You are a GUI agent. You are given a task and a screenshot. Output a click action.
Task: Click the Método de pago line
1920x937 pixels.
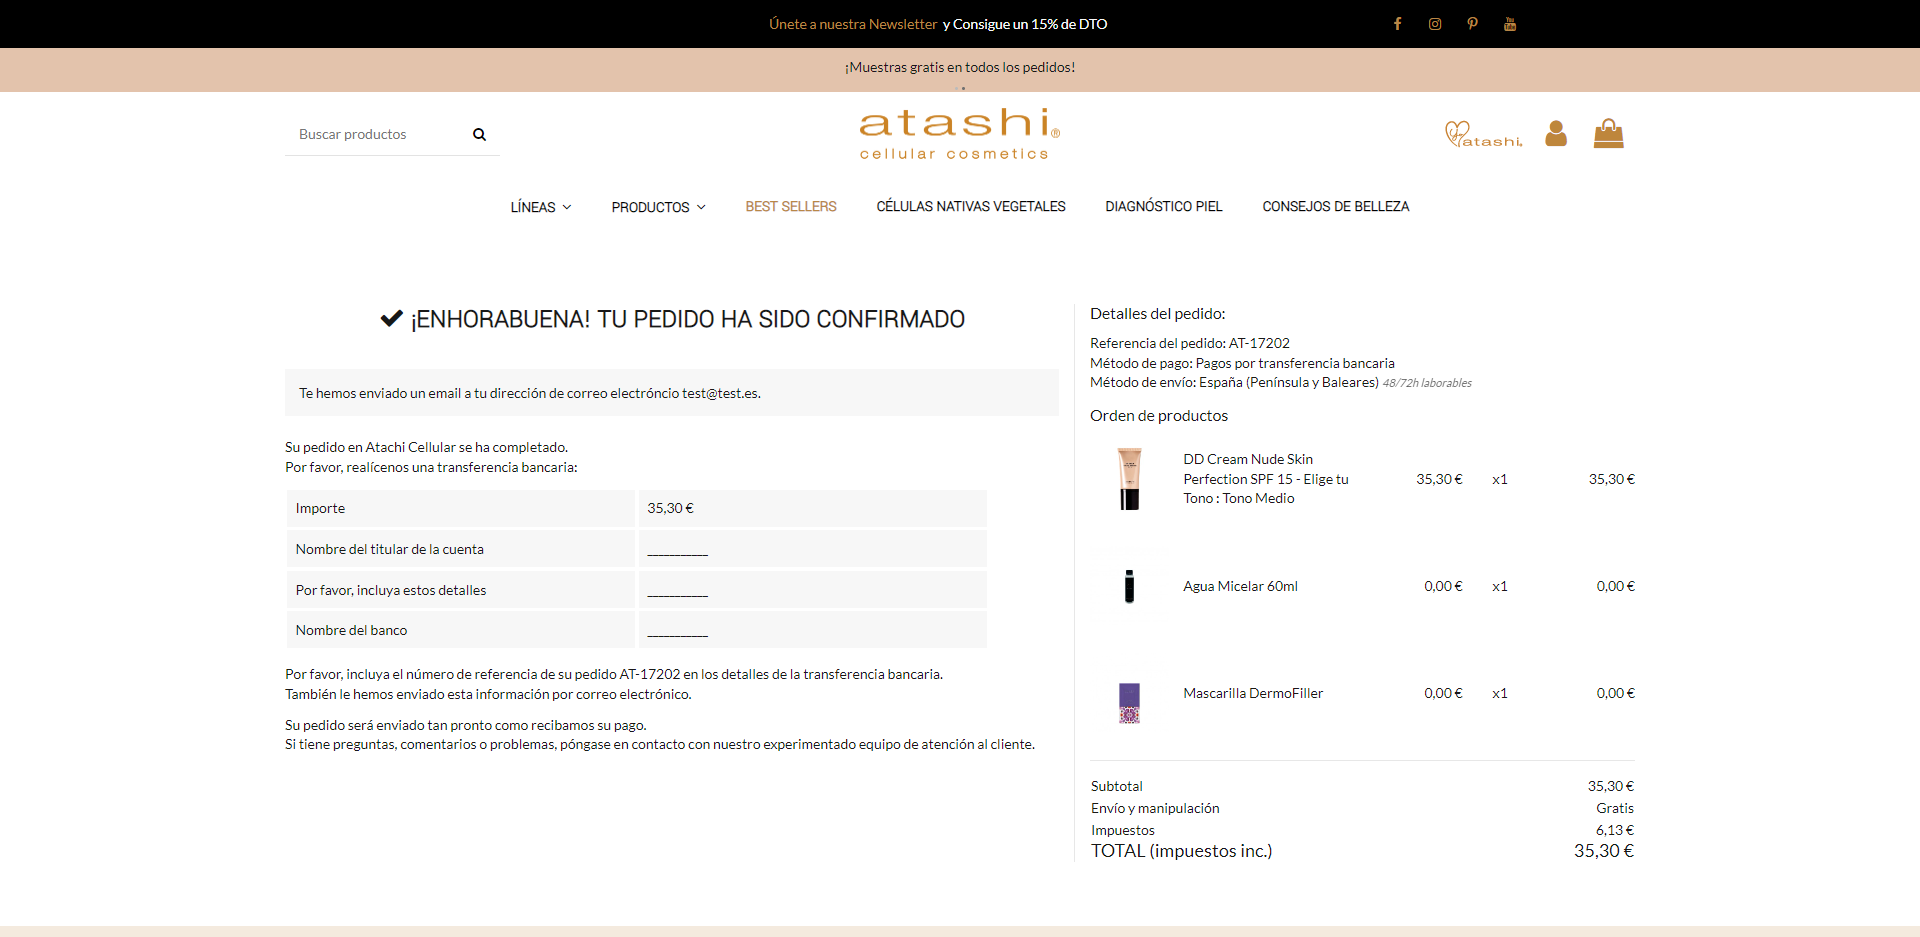pyautogui.click(x=1242, y=363)
